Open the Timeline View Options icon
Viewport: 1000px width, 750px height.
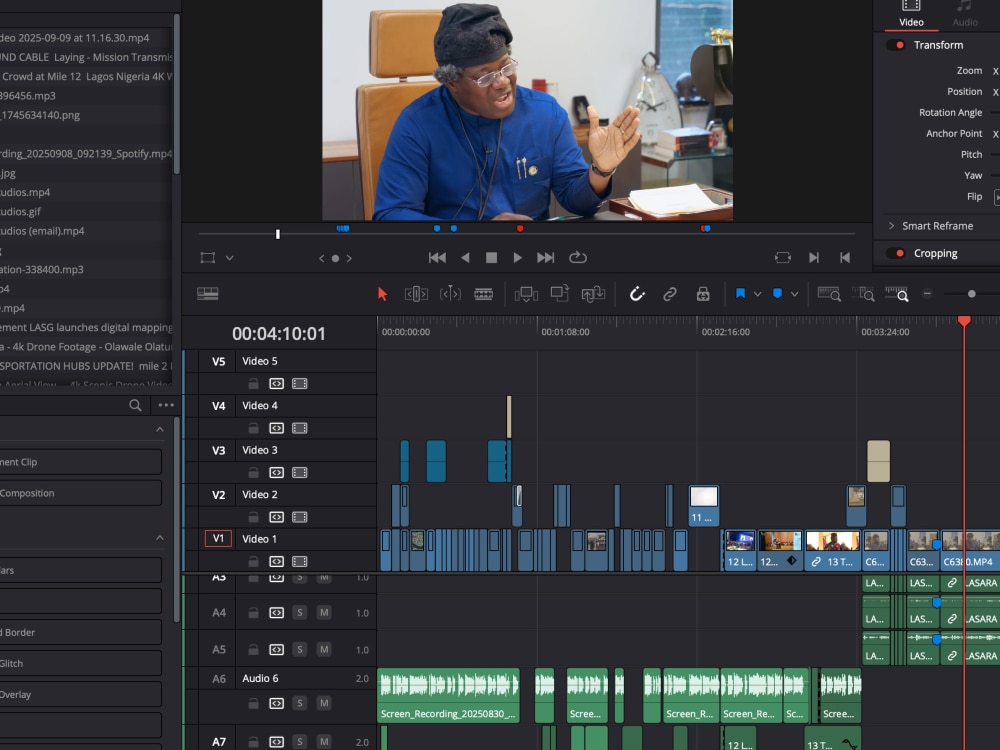point(208,293)
